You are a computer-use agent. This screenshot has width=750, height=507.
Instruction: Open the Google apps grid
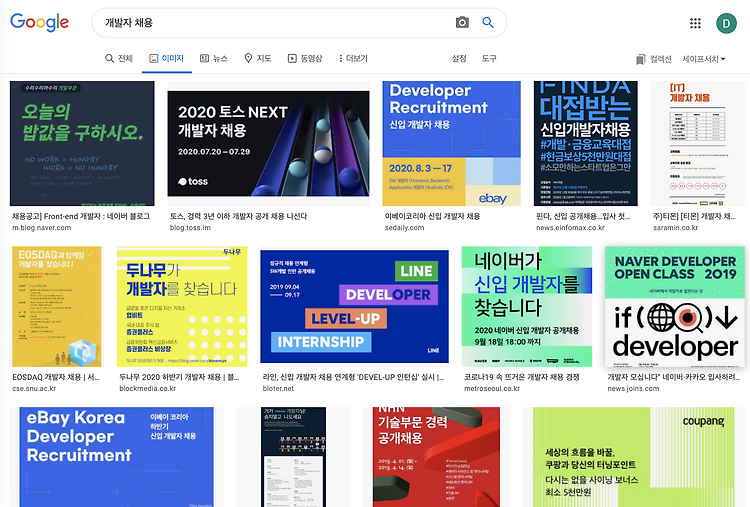click(695, 23)
